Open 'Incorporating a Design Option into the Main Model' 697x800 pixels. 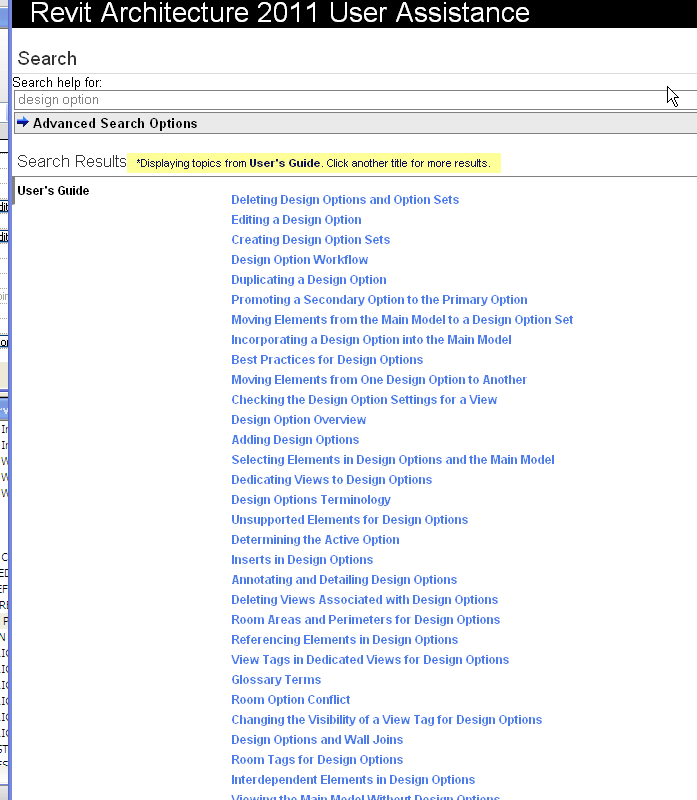[371, 340]
